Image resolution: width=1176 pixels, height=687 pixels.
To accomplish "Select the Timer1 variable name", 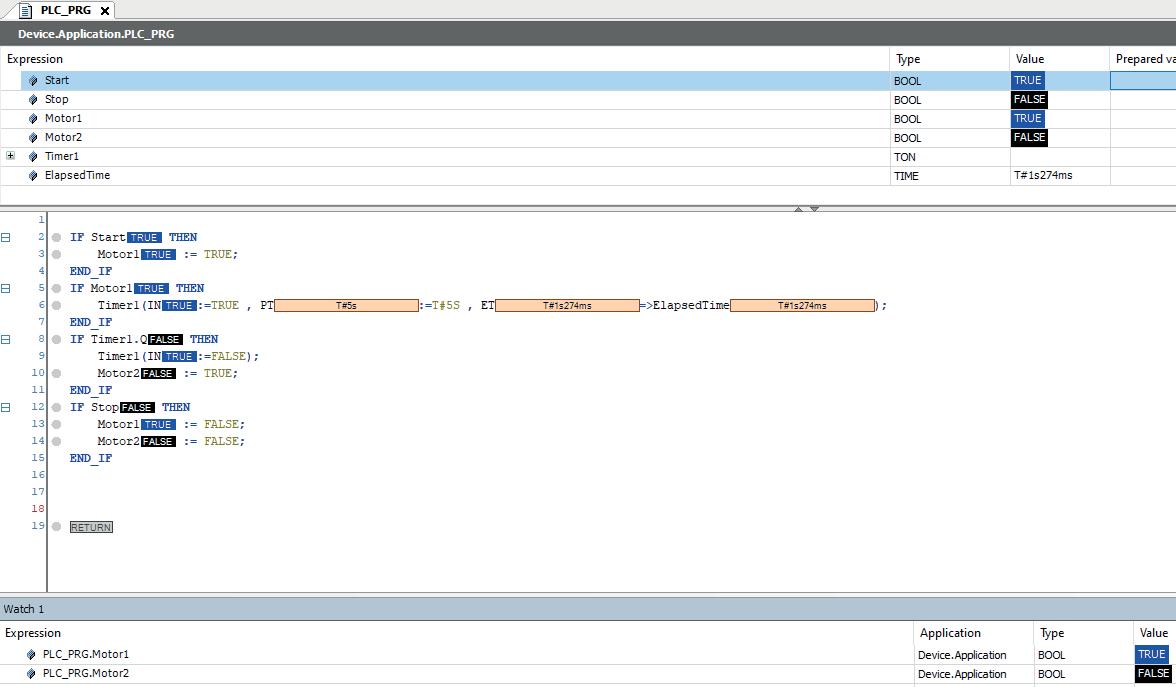I will point(62,156).
